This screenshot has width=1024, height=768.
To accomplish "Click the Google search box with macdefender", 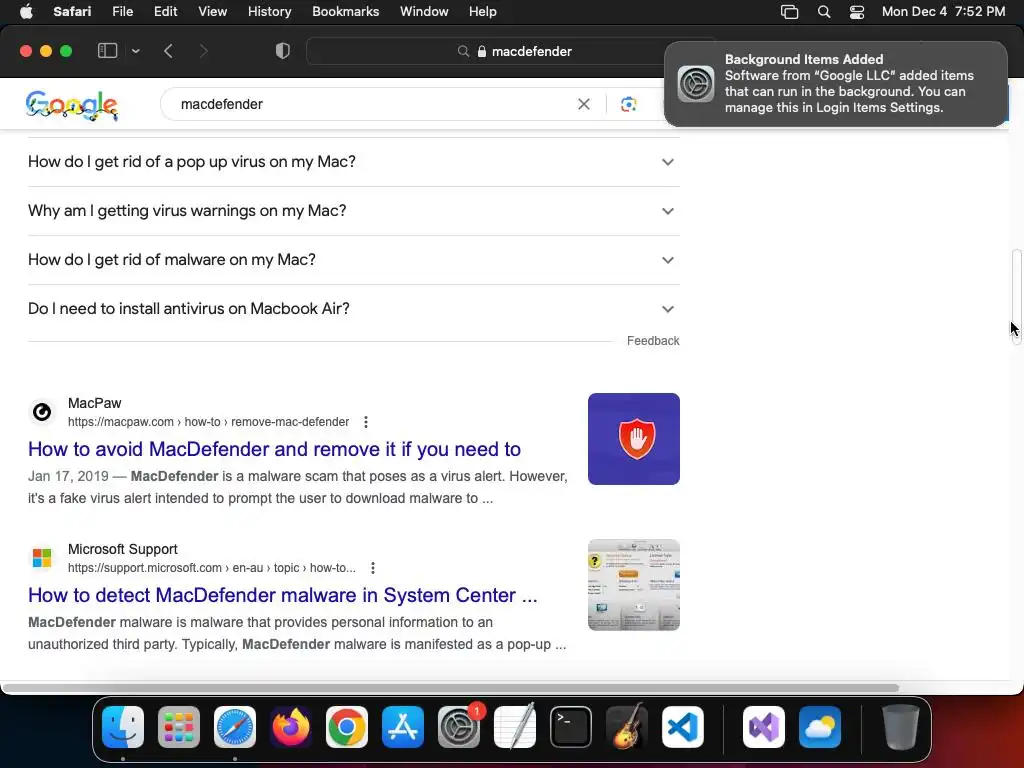I will tap(372, 104).
